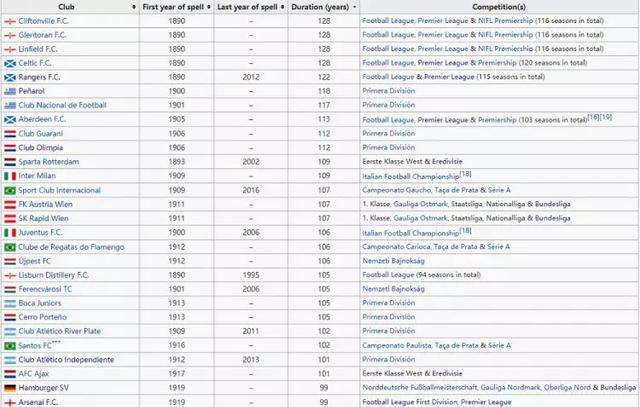Open Oberliga Nord link
The image size is (640, 407).
[567, 388]
